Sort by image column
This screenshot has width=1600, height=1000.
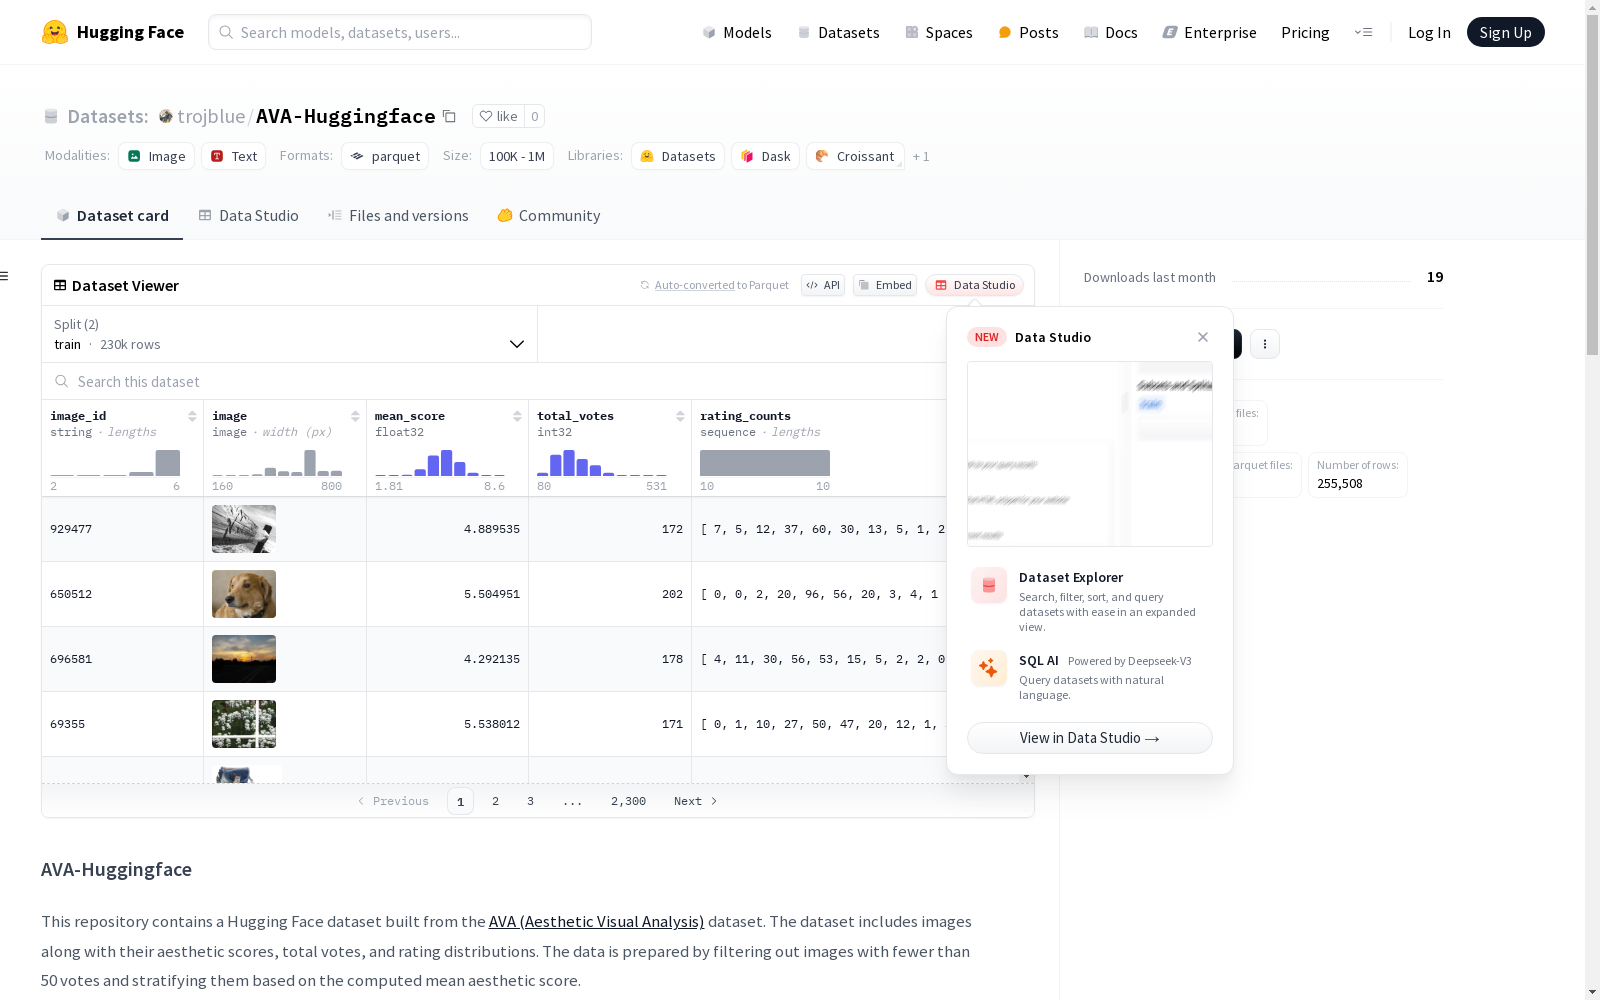(355, 416)
